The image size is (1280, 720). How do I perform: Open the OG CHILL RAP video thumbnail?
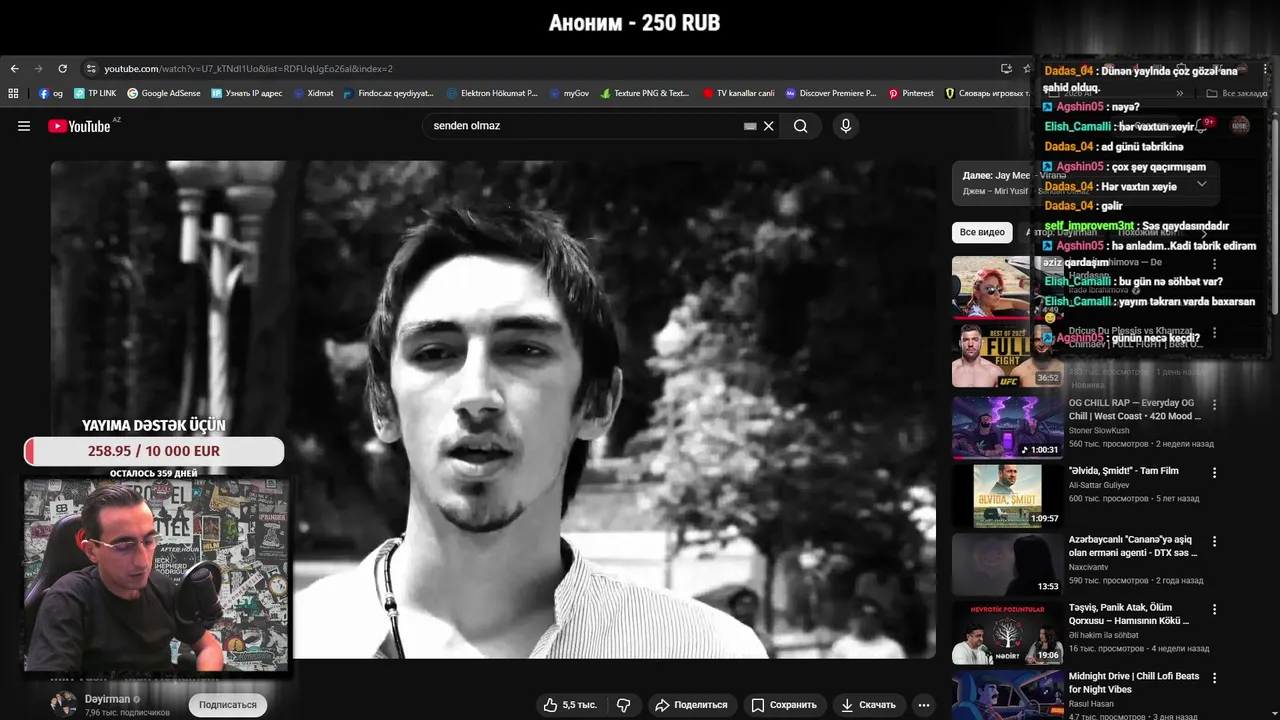(x=1007, y=428)
